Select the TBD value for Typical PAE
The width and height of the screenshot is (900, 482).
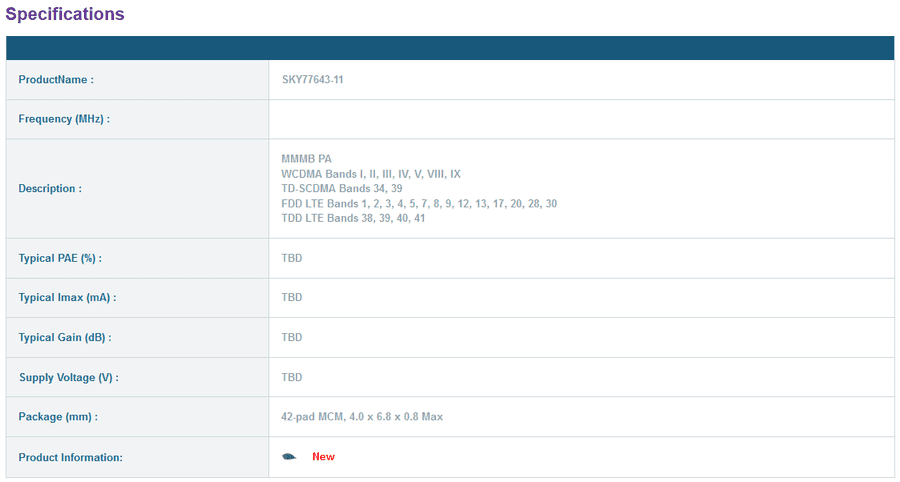pos(292,258)
